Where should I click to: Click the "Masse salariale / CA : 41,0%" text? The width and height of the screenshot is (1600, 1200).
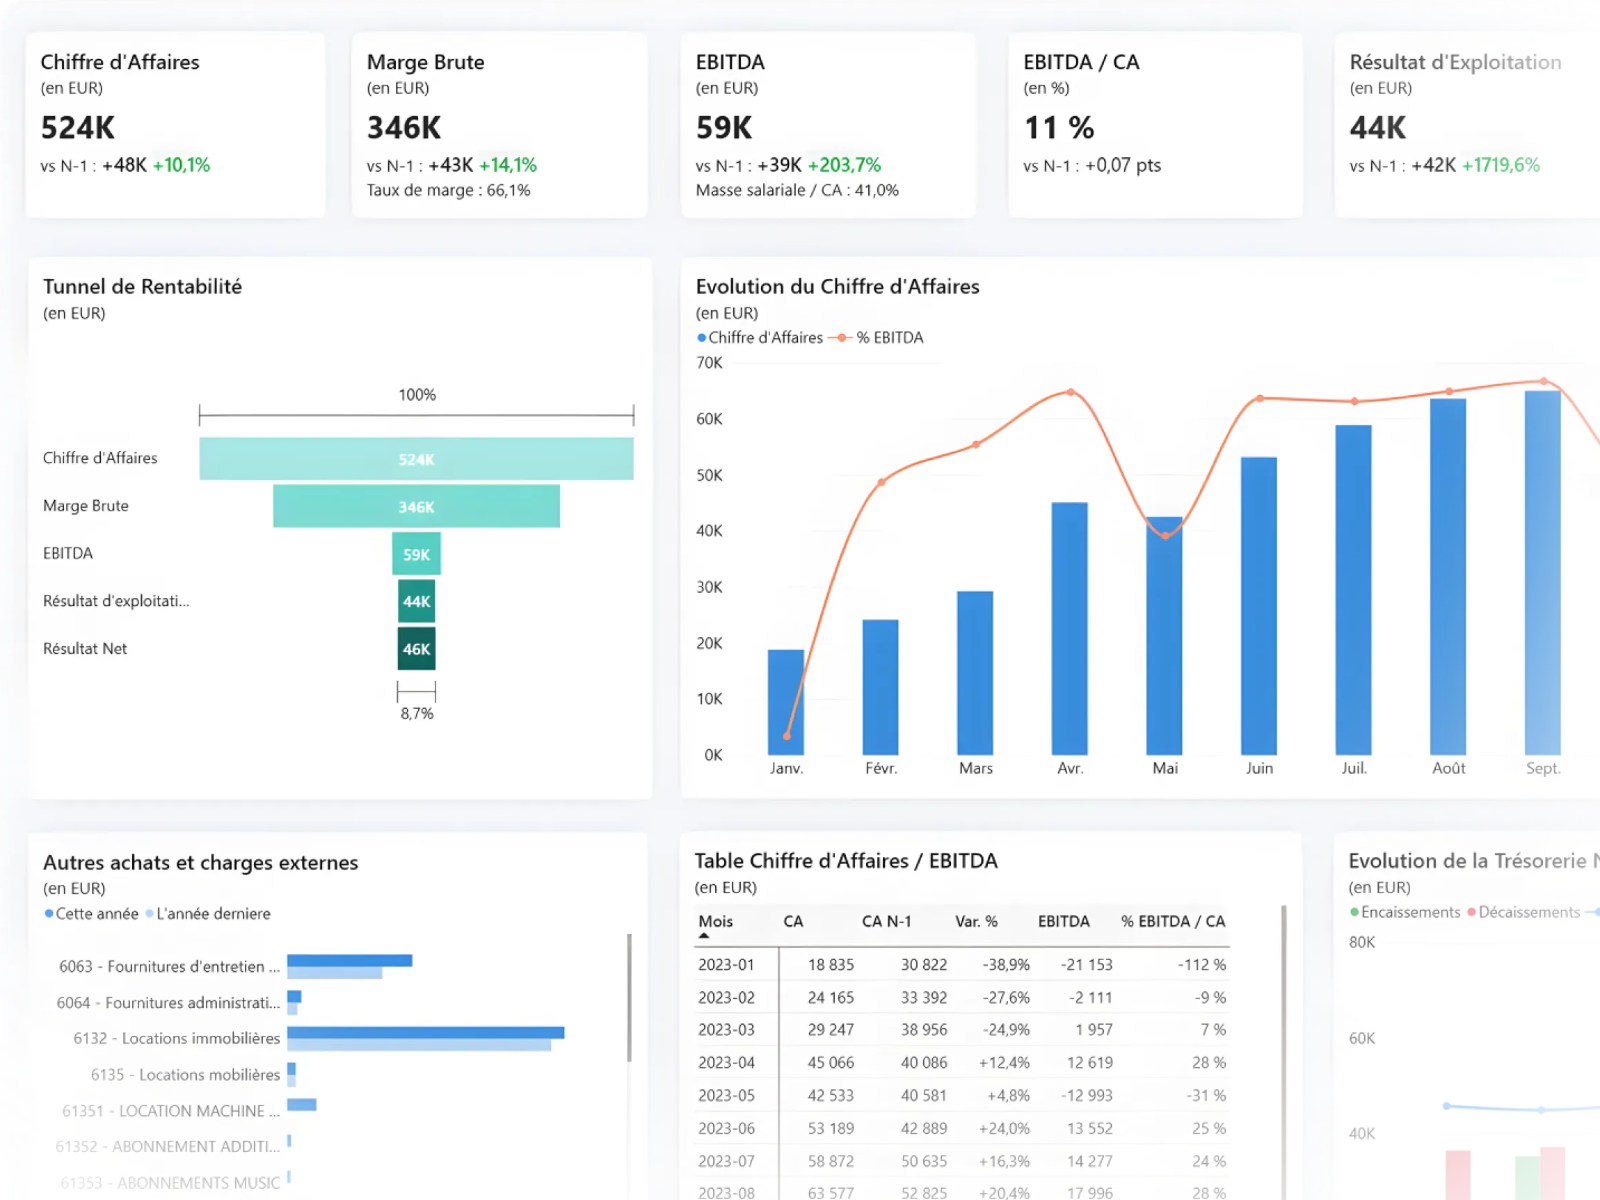point(797,190)
